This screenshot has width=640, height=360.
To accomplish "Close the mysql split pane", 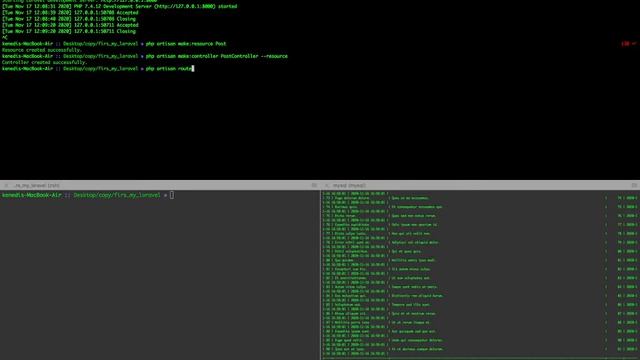I will (x=327, y=185).
